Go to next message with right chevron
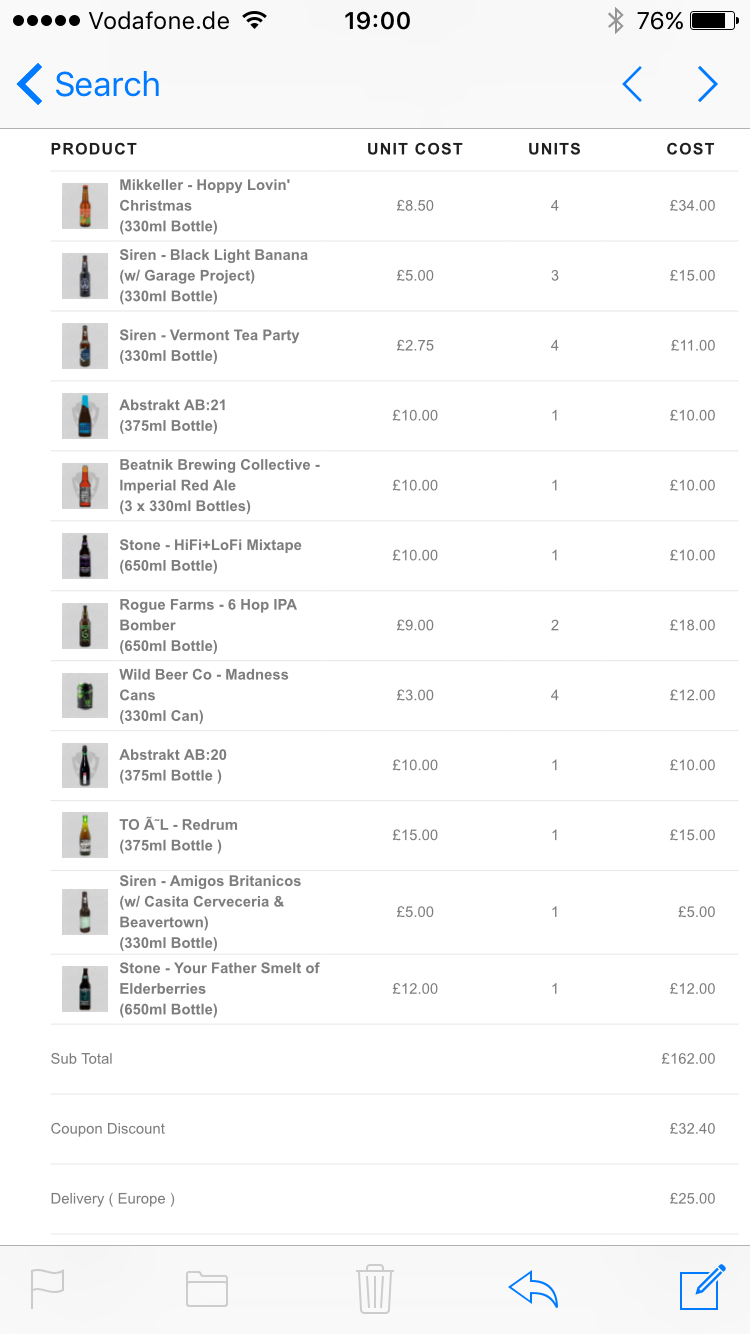750x1334 pixels. 708,85
